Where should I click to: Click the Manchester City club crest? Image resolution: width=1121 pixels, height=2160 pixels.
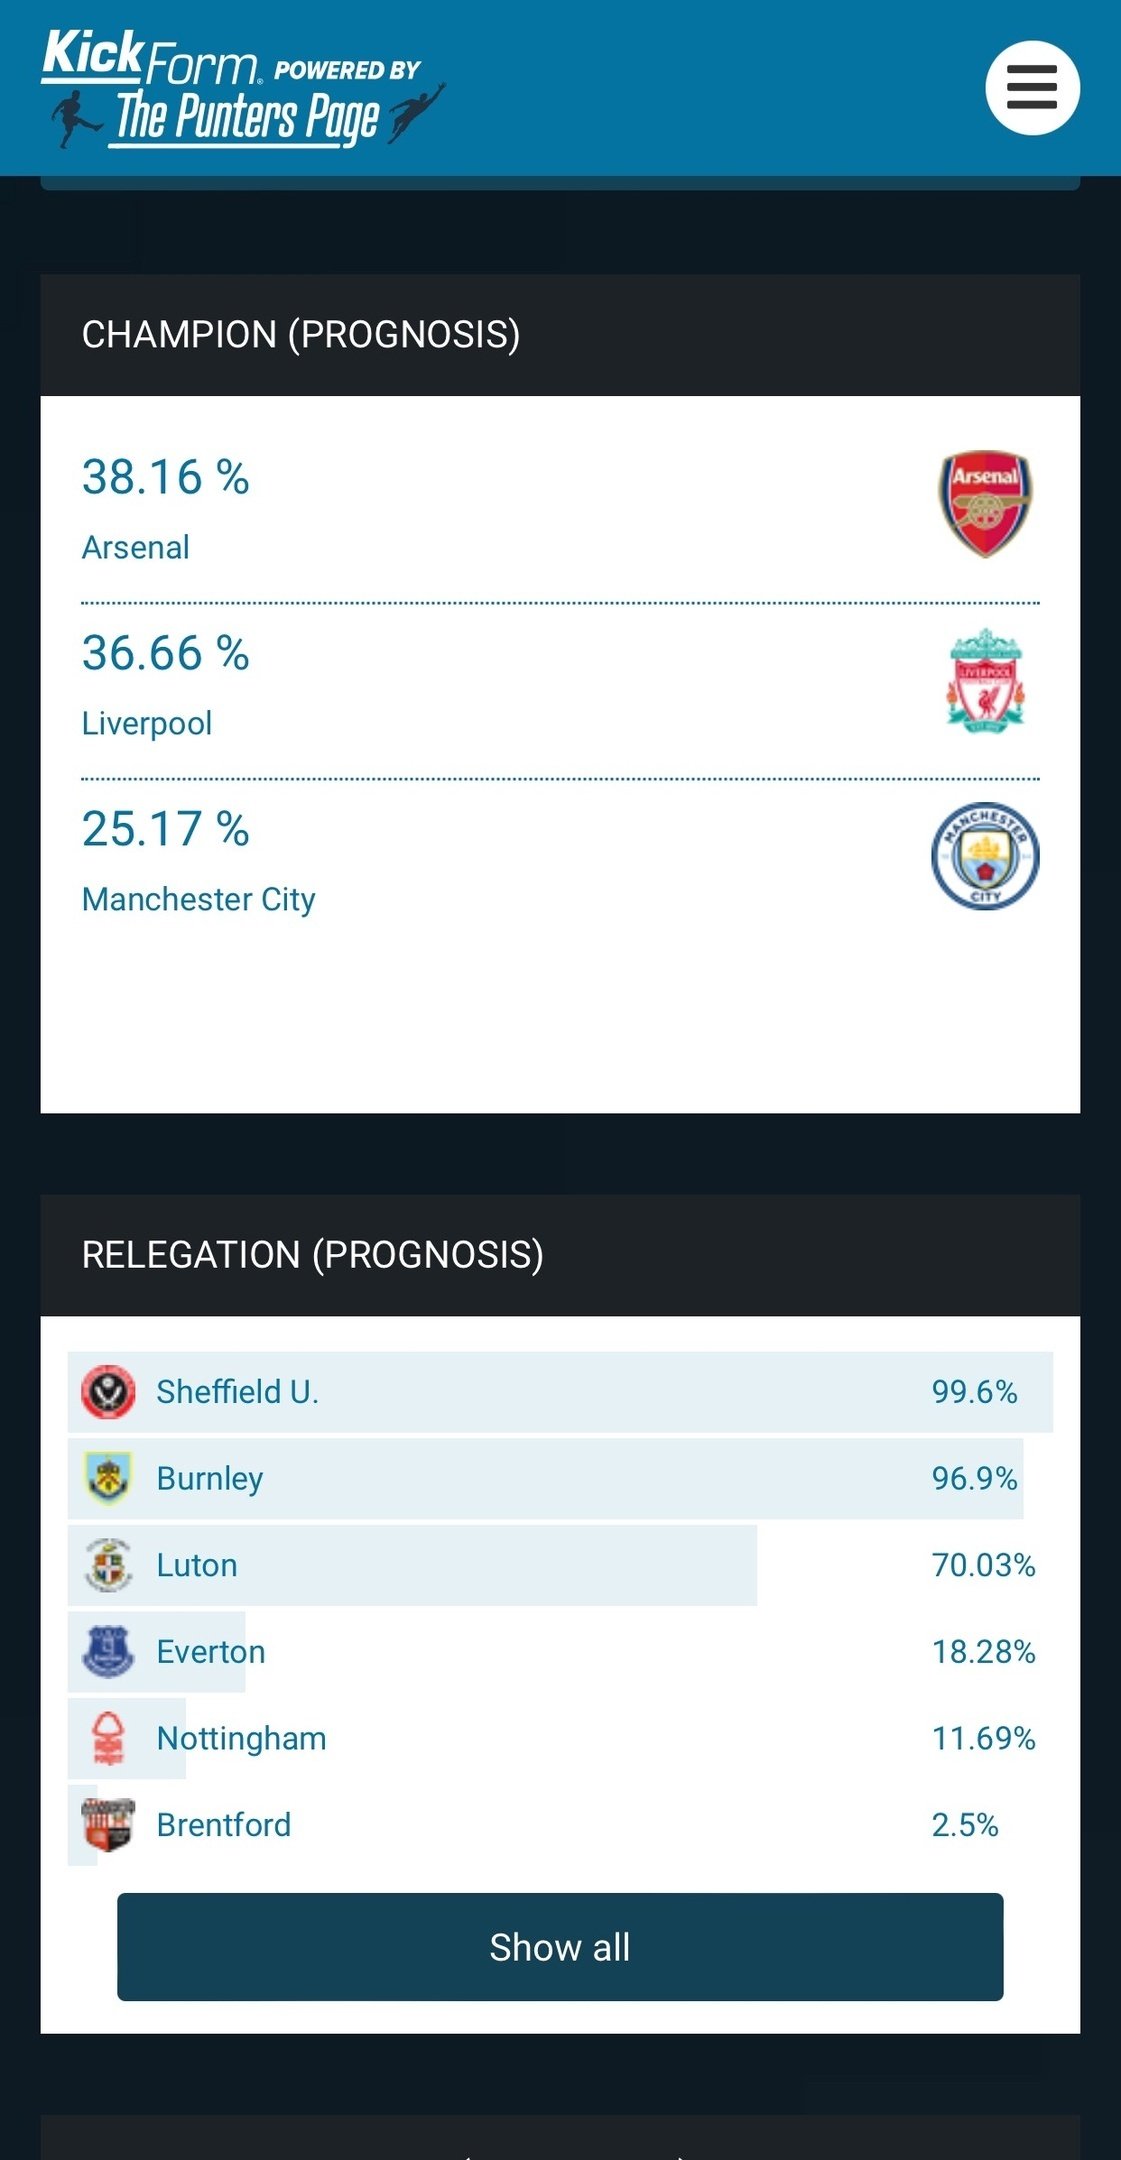(985, 856)
